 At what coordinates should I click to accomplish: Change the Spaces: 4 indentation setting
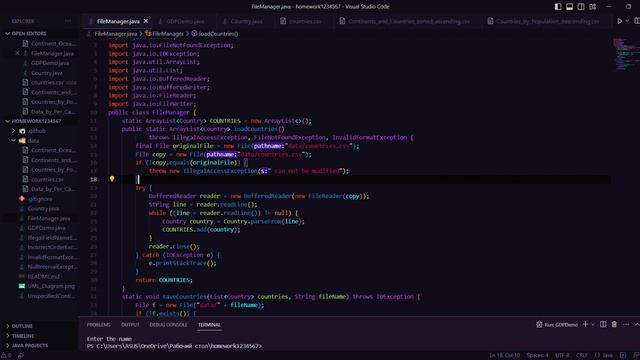(x=537, y=356)
